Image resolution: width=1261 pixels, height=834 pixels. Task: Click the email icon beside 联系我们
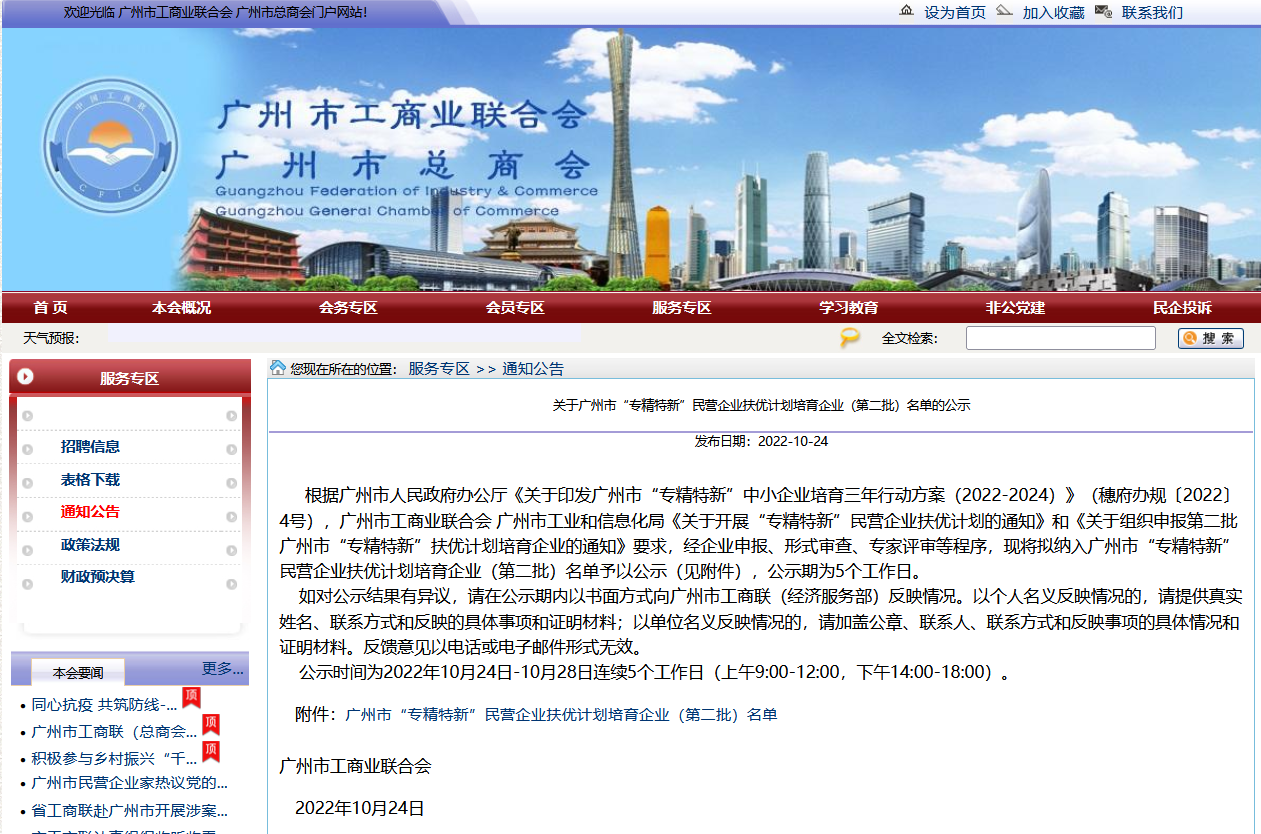(1103, 12)
